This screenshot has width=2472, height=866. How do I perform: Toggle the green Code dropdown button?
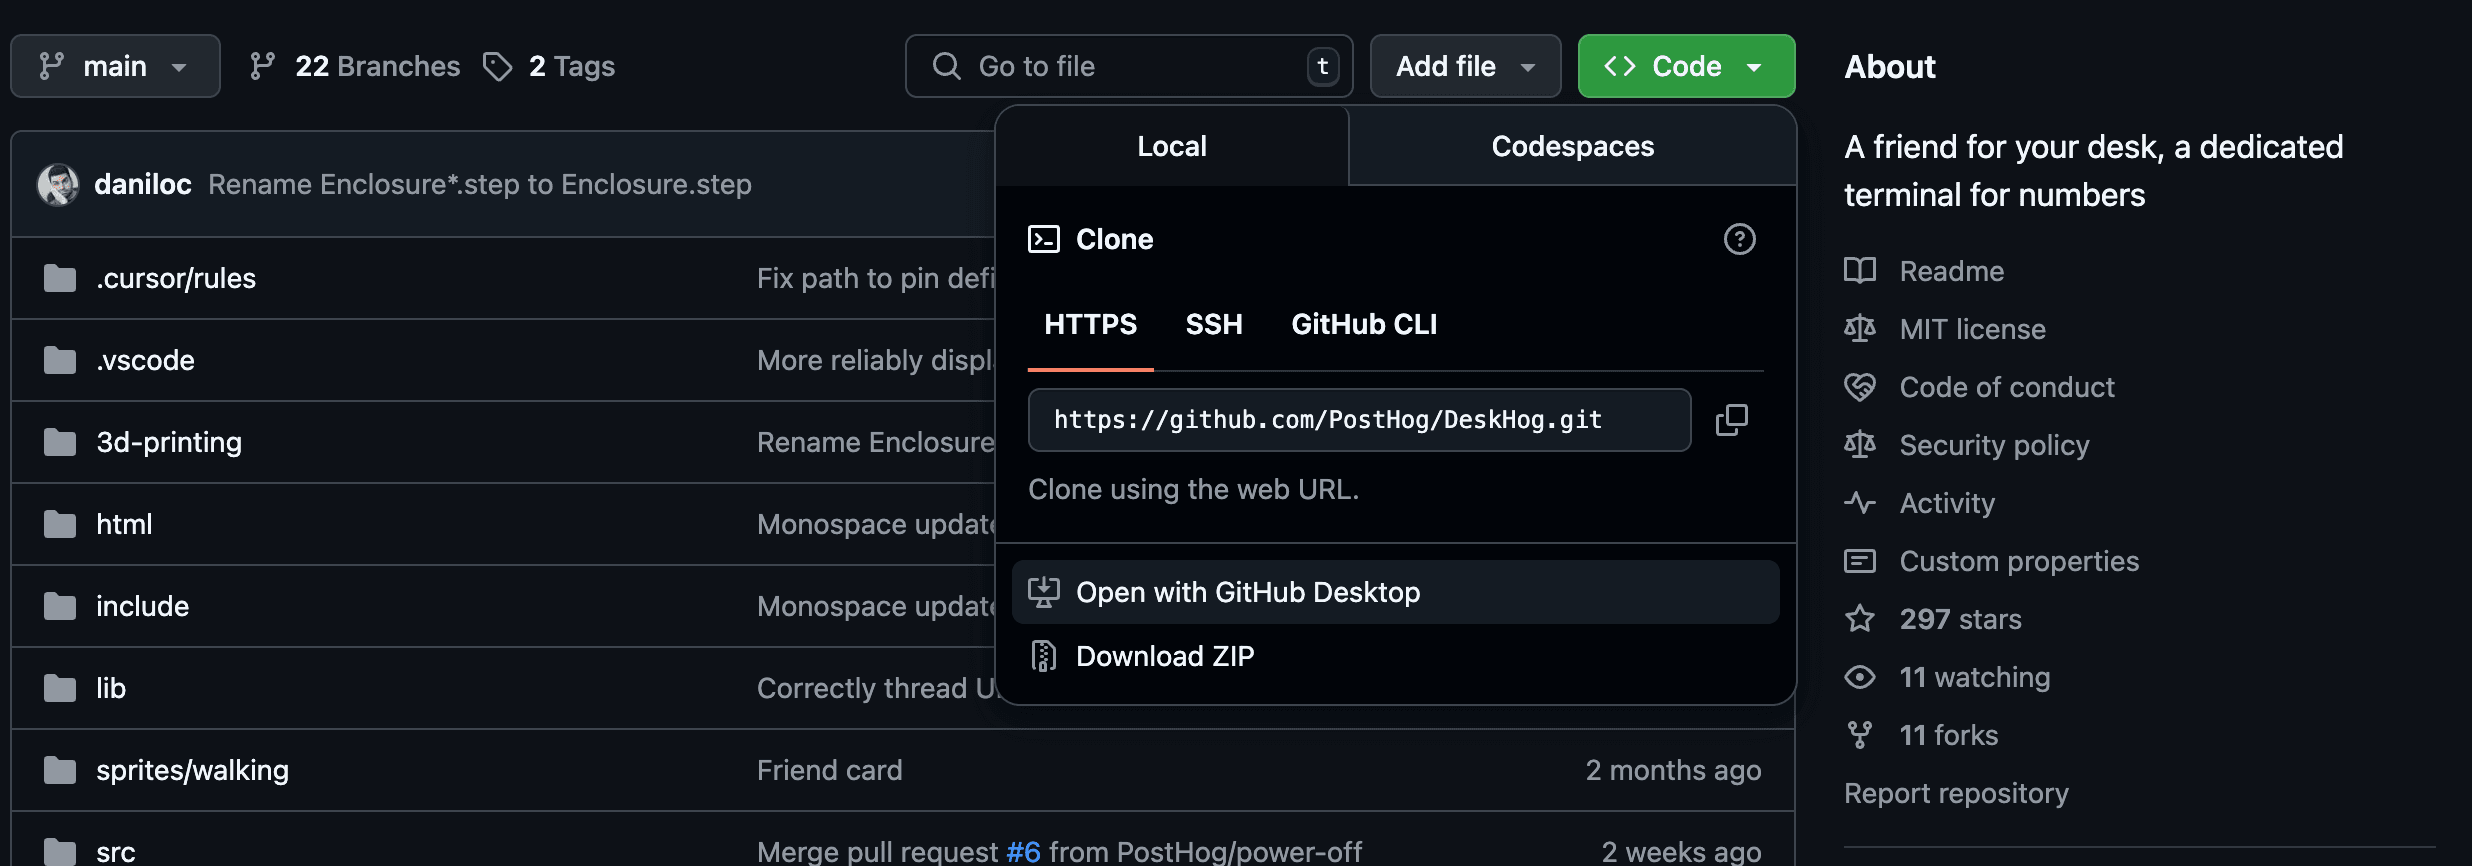click(x=1686, y=66)
